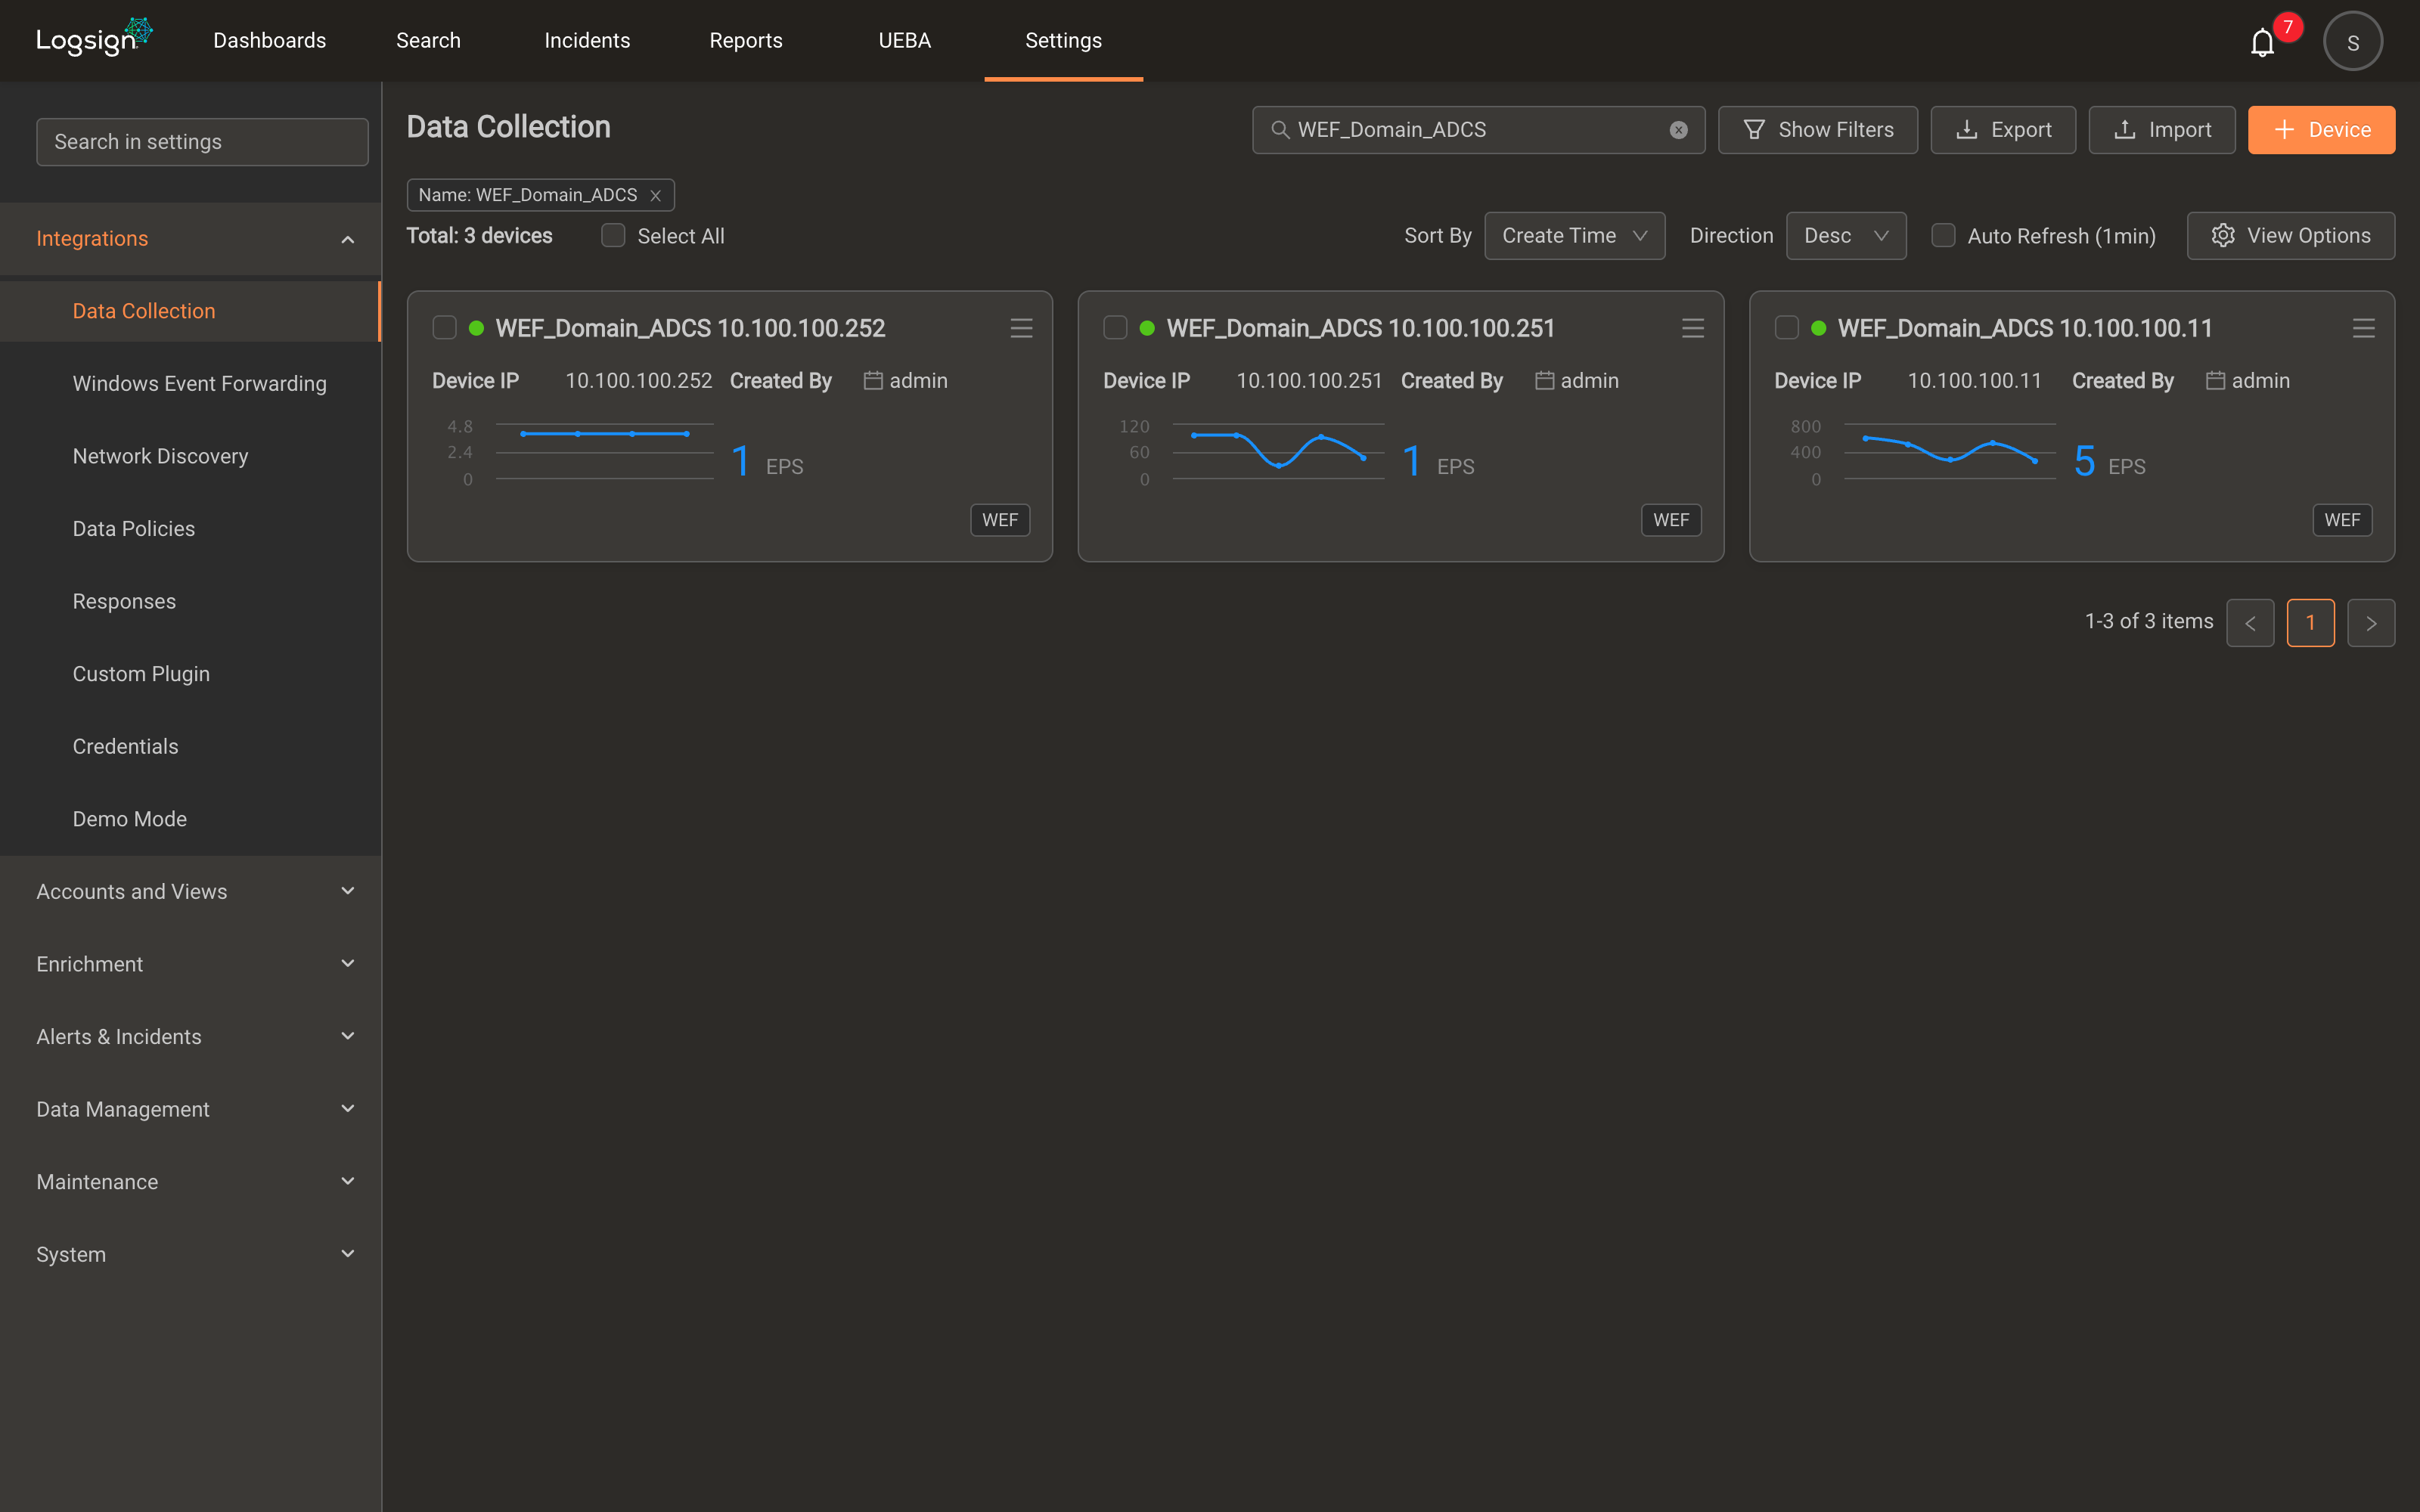Focus the Search in settings field
The image size is (2420, 1512).
click(202, 142)
